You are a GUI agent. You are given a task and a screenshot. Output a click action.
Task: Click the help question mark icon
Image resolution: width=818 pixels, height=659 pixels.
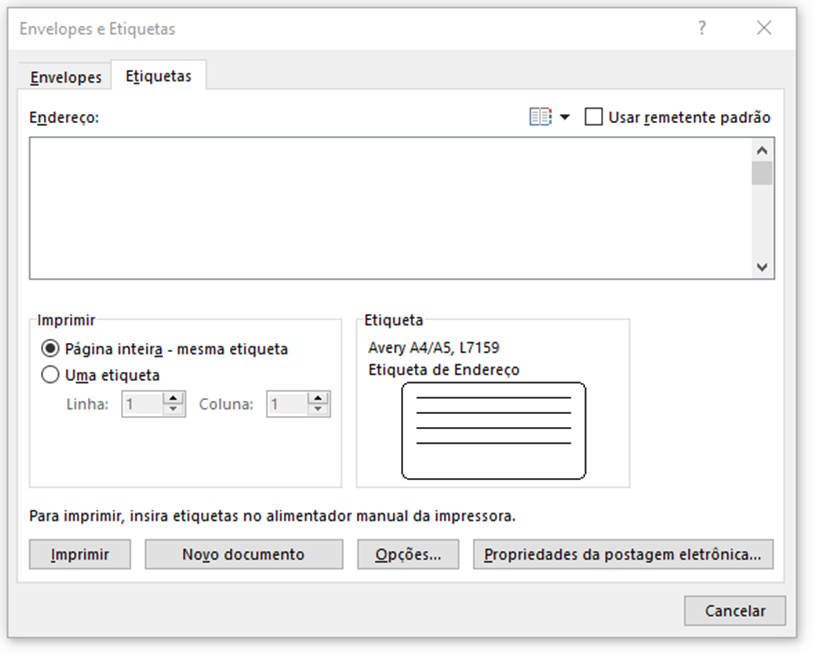(x=702, y=28)
